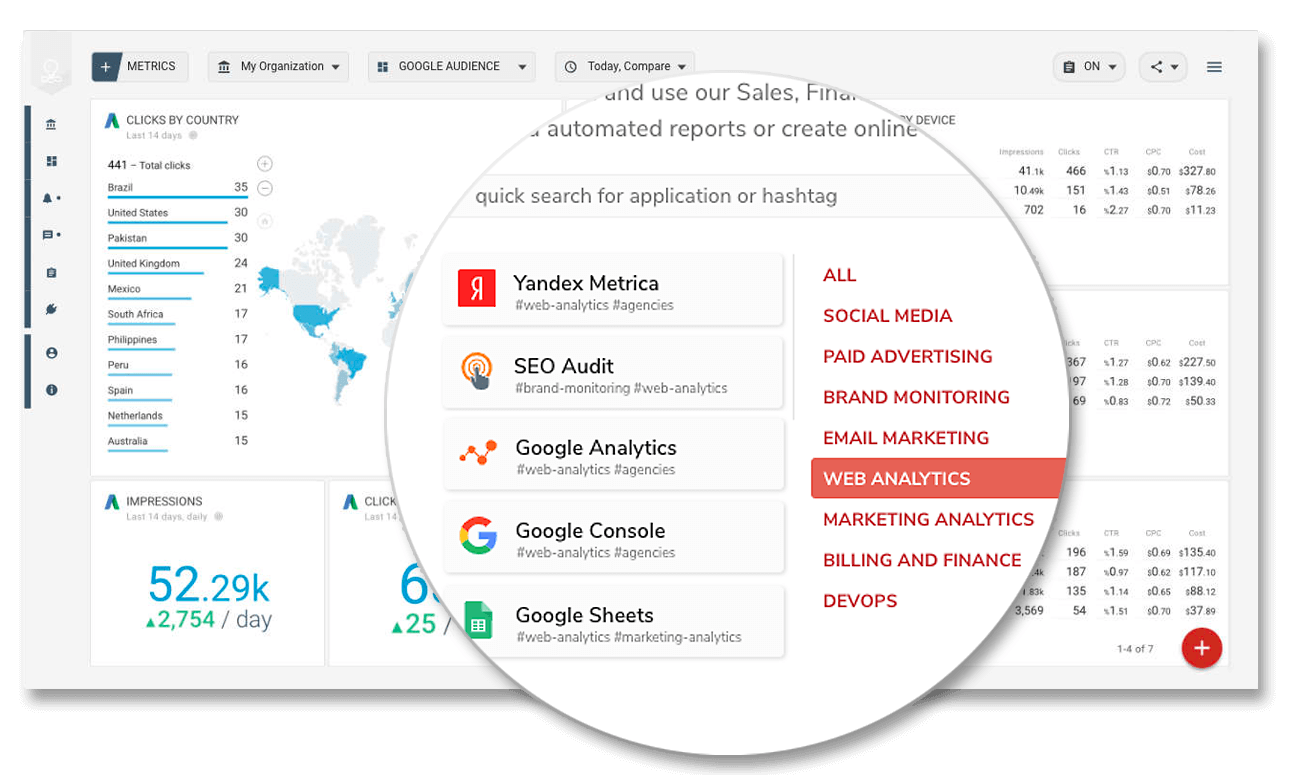This screenshot has height=775, width=1300.
Task: Click Google Ads logo on Clicks by Country
Action: pyautogui.click(x=112, y=121)
